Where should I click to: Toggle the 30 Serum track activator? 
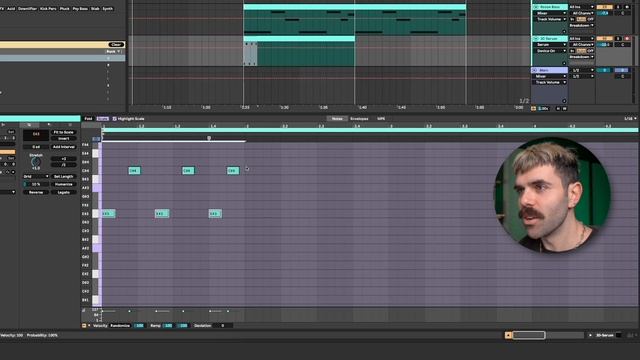click(x=604, y=38)
